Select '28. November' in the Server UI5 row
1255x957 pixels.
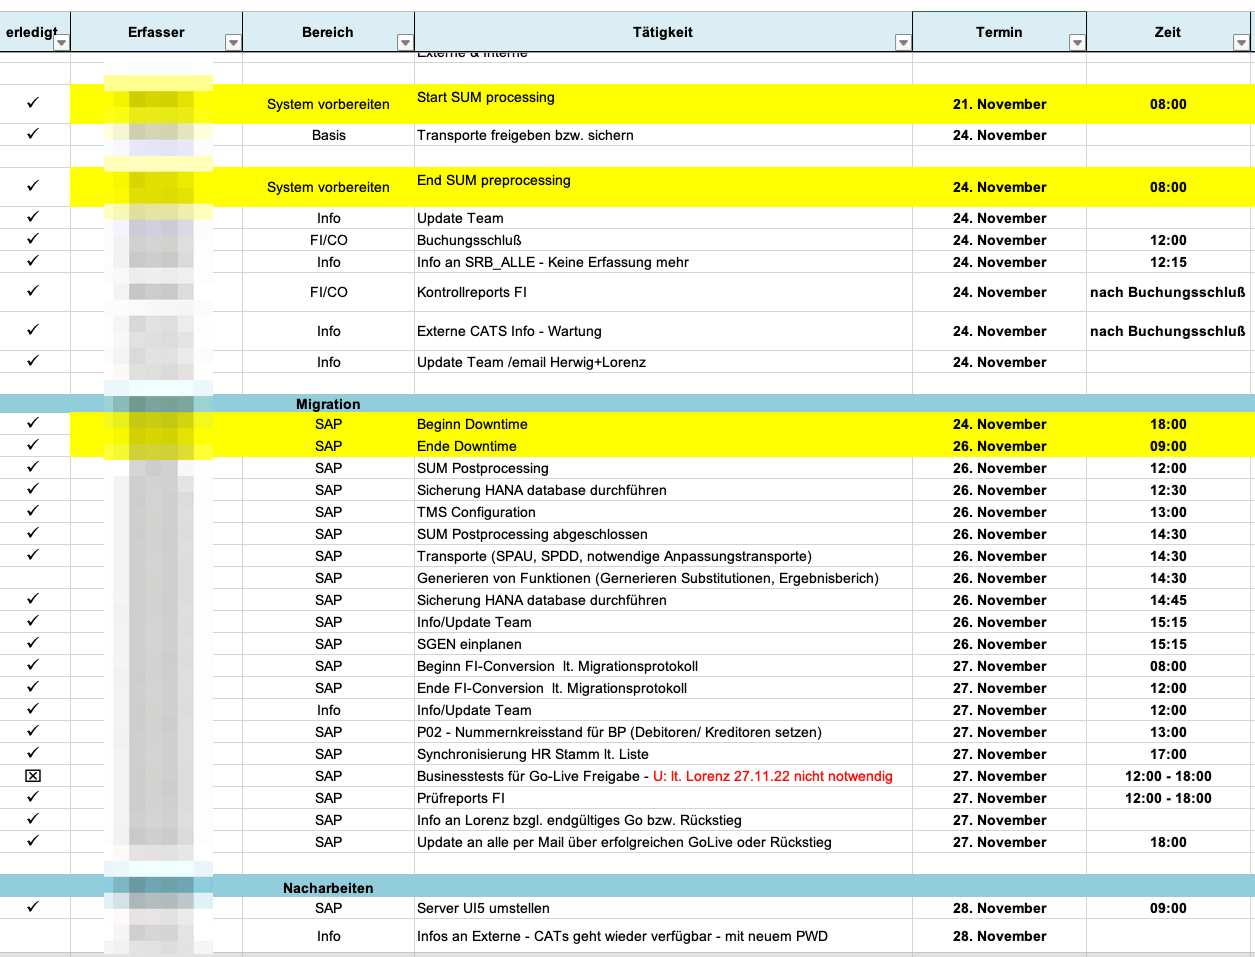pyautogui.click(x=999, y=908)
